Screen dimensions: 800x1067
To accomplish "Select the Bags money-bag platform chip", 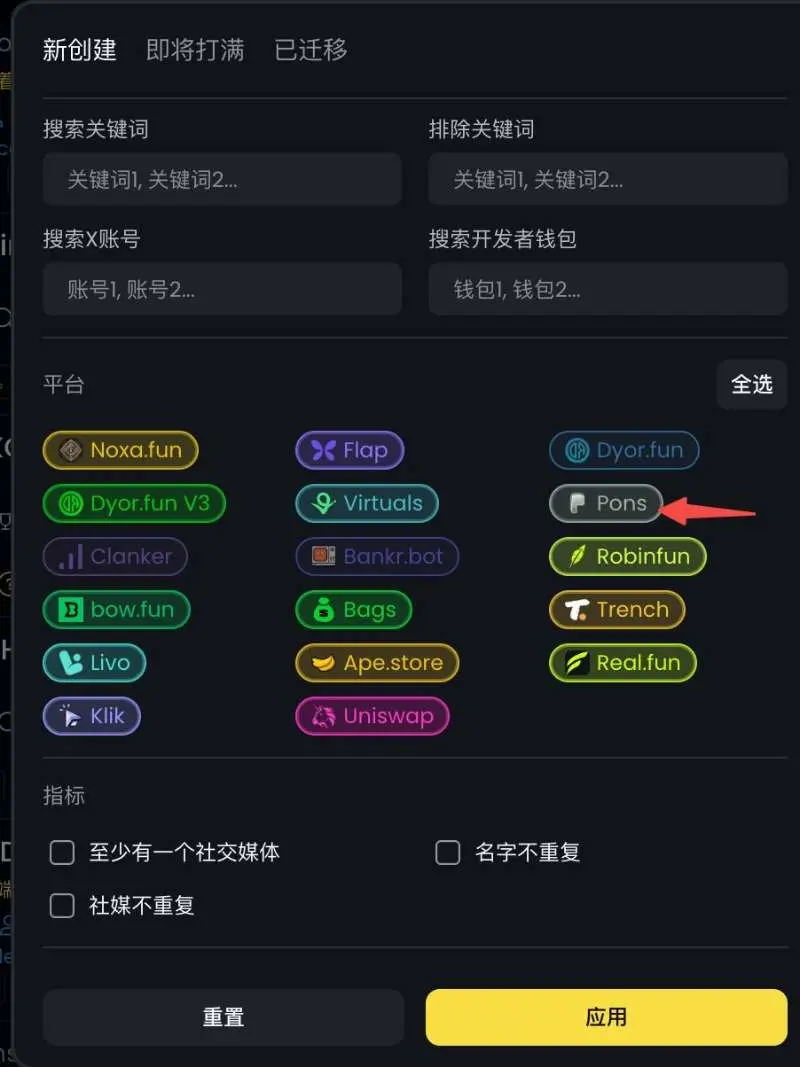I will pos(354,610).
